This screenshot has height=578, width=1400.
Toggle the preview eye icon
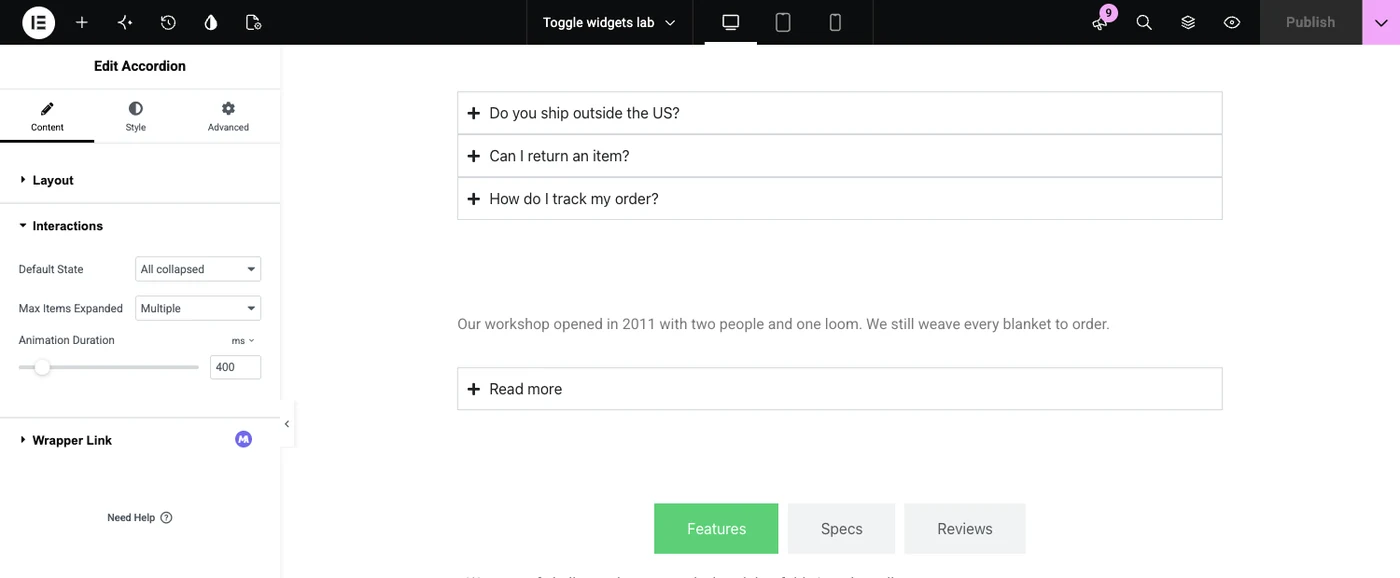tap(1232, 22)
